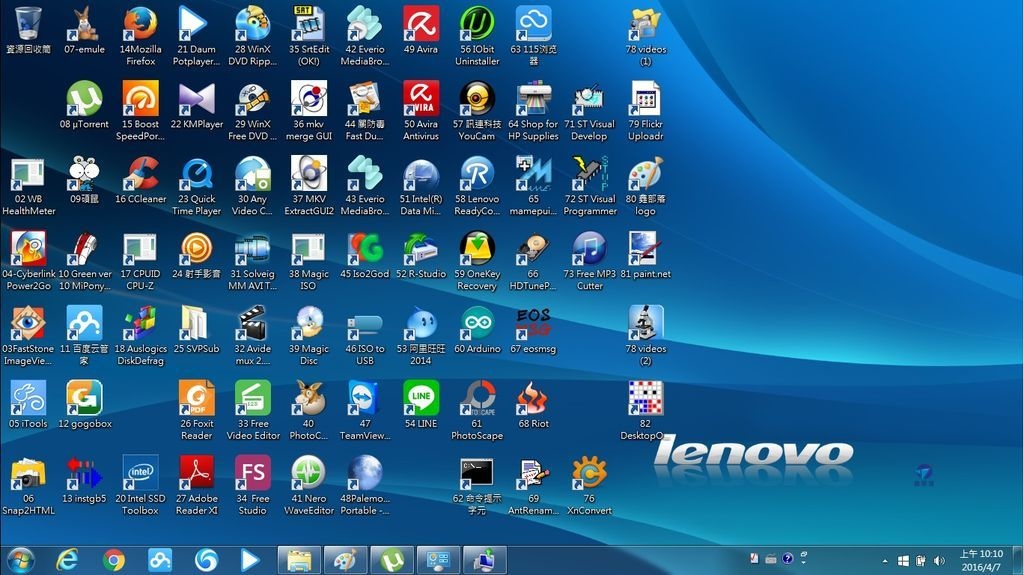Image resolution: width=1024 pixels, height=575 pixels.
Task: Launch 12 gogobox icon
Action: tap(84, 399)
